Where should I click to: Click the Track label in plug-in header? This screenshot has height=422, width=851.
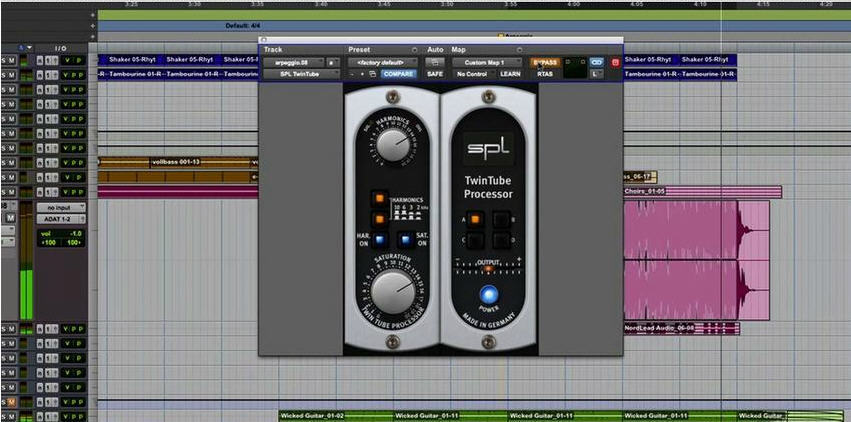click(273, 50)
